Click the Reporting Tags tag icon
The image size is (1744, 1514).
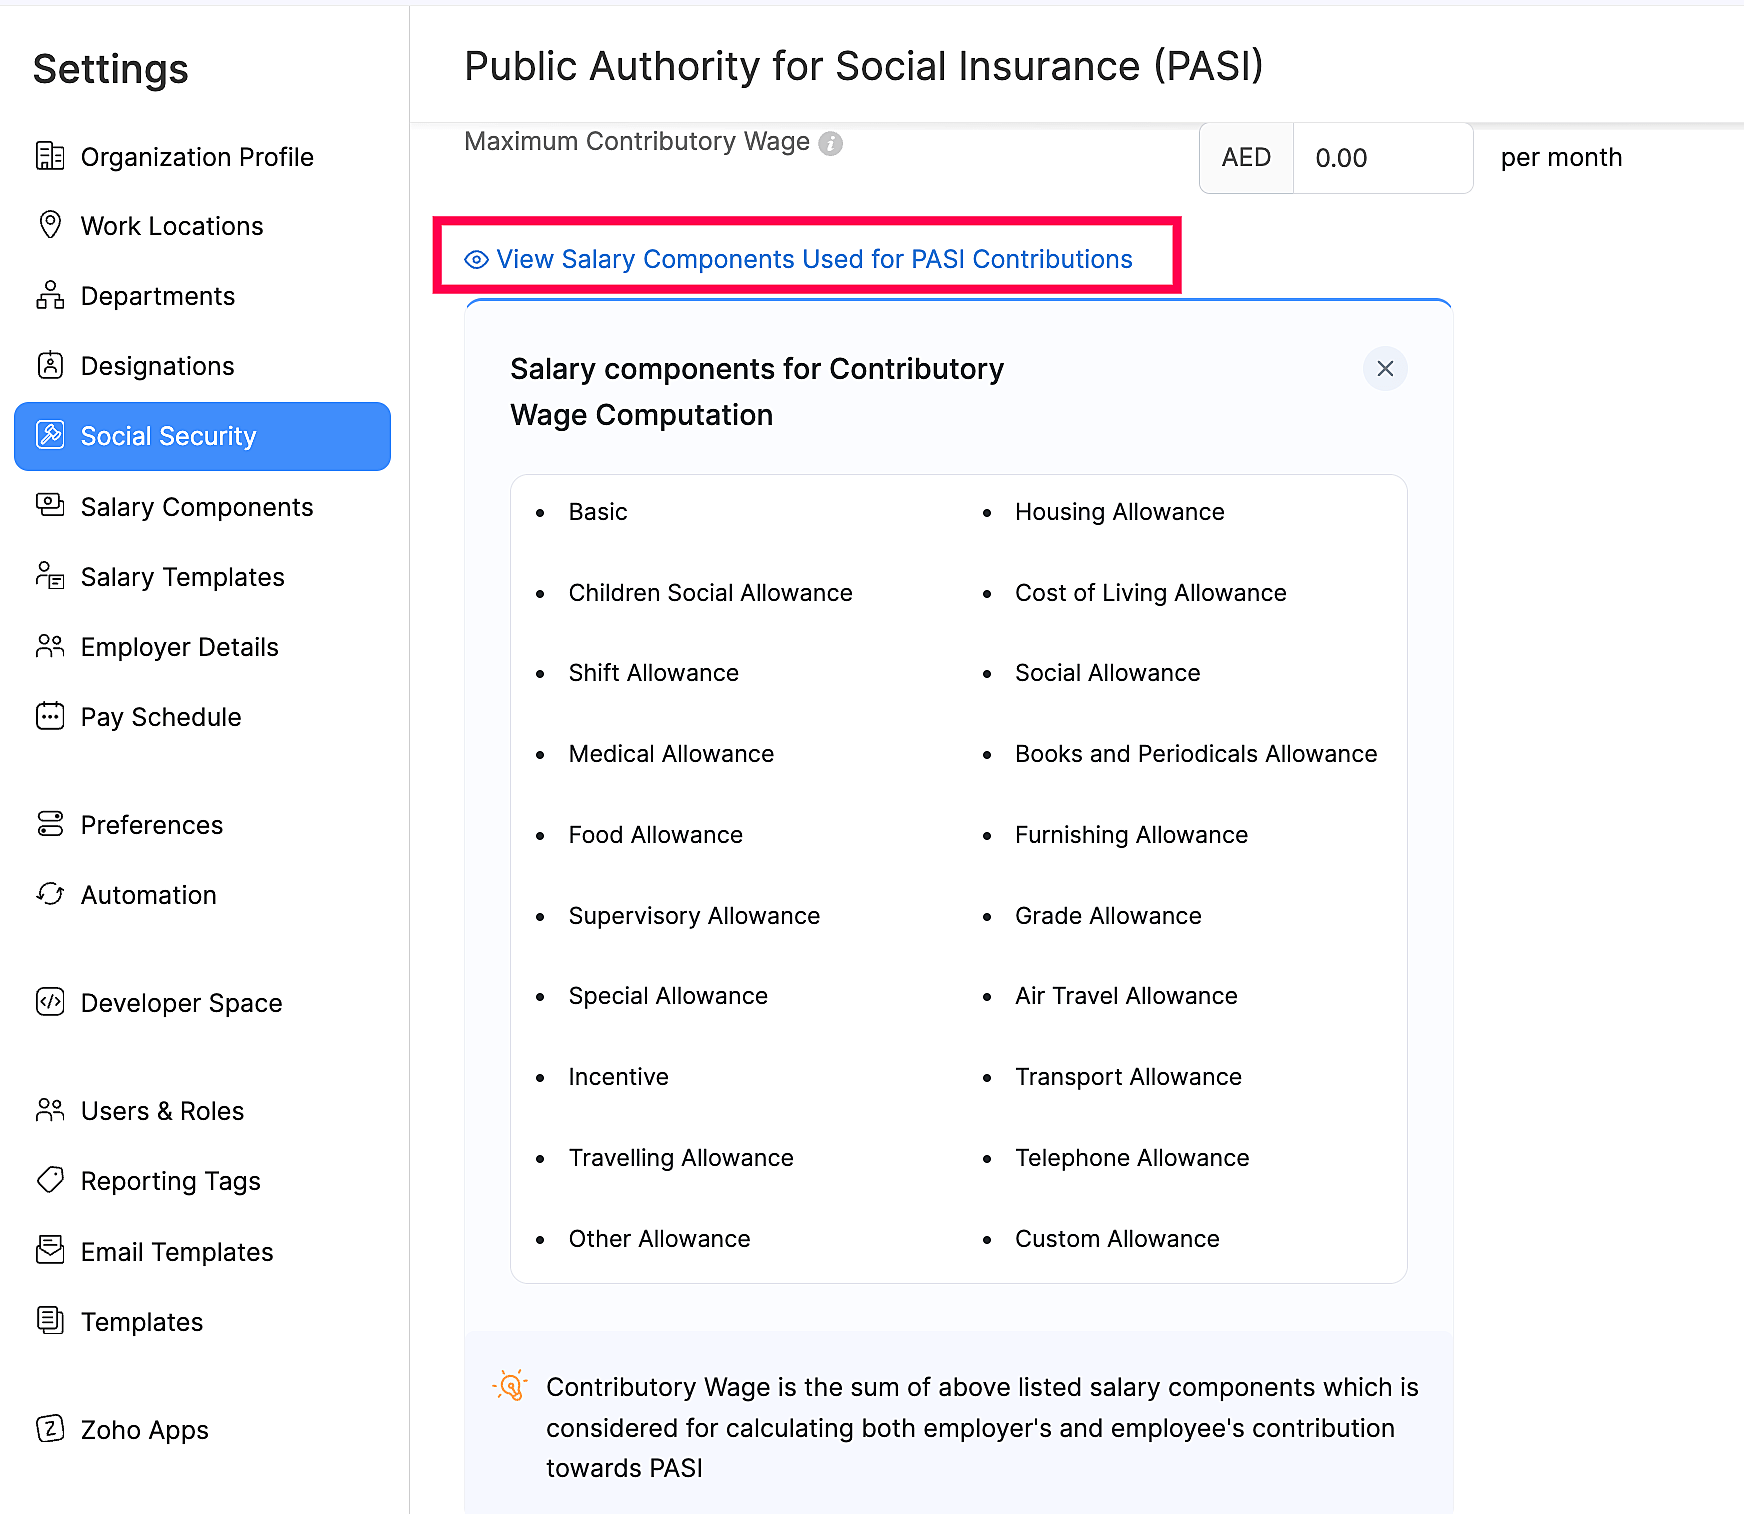pyautogui.click(x=50, y=1180)
